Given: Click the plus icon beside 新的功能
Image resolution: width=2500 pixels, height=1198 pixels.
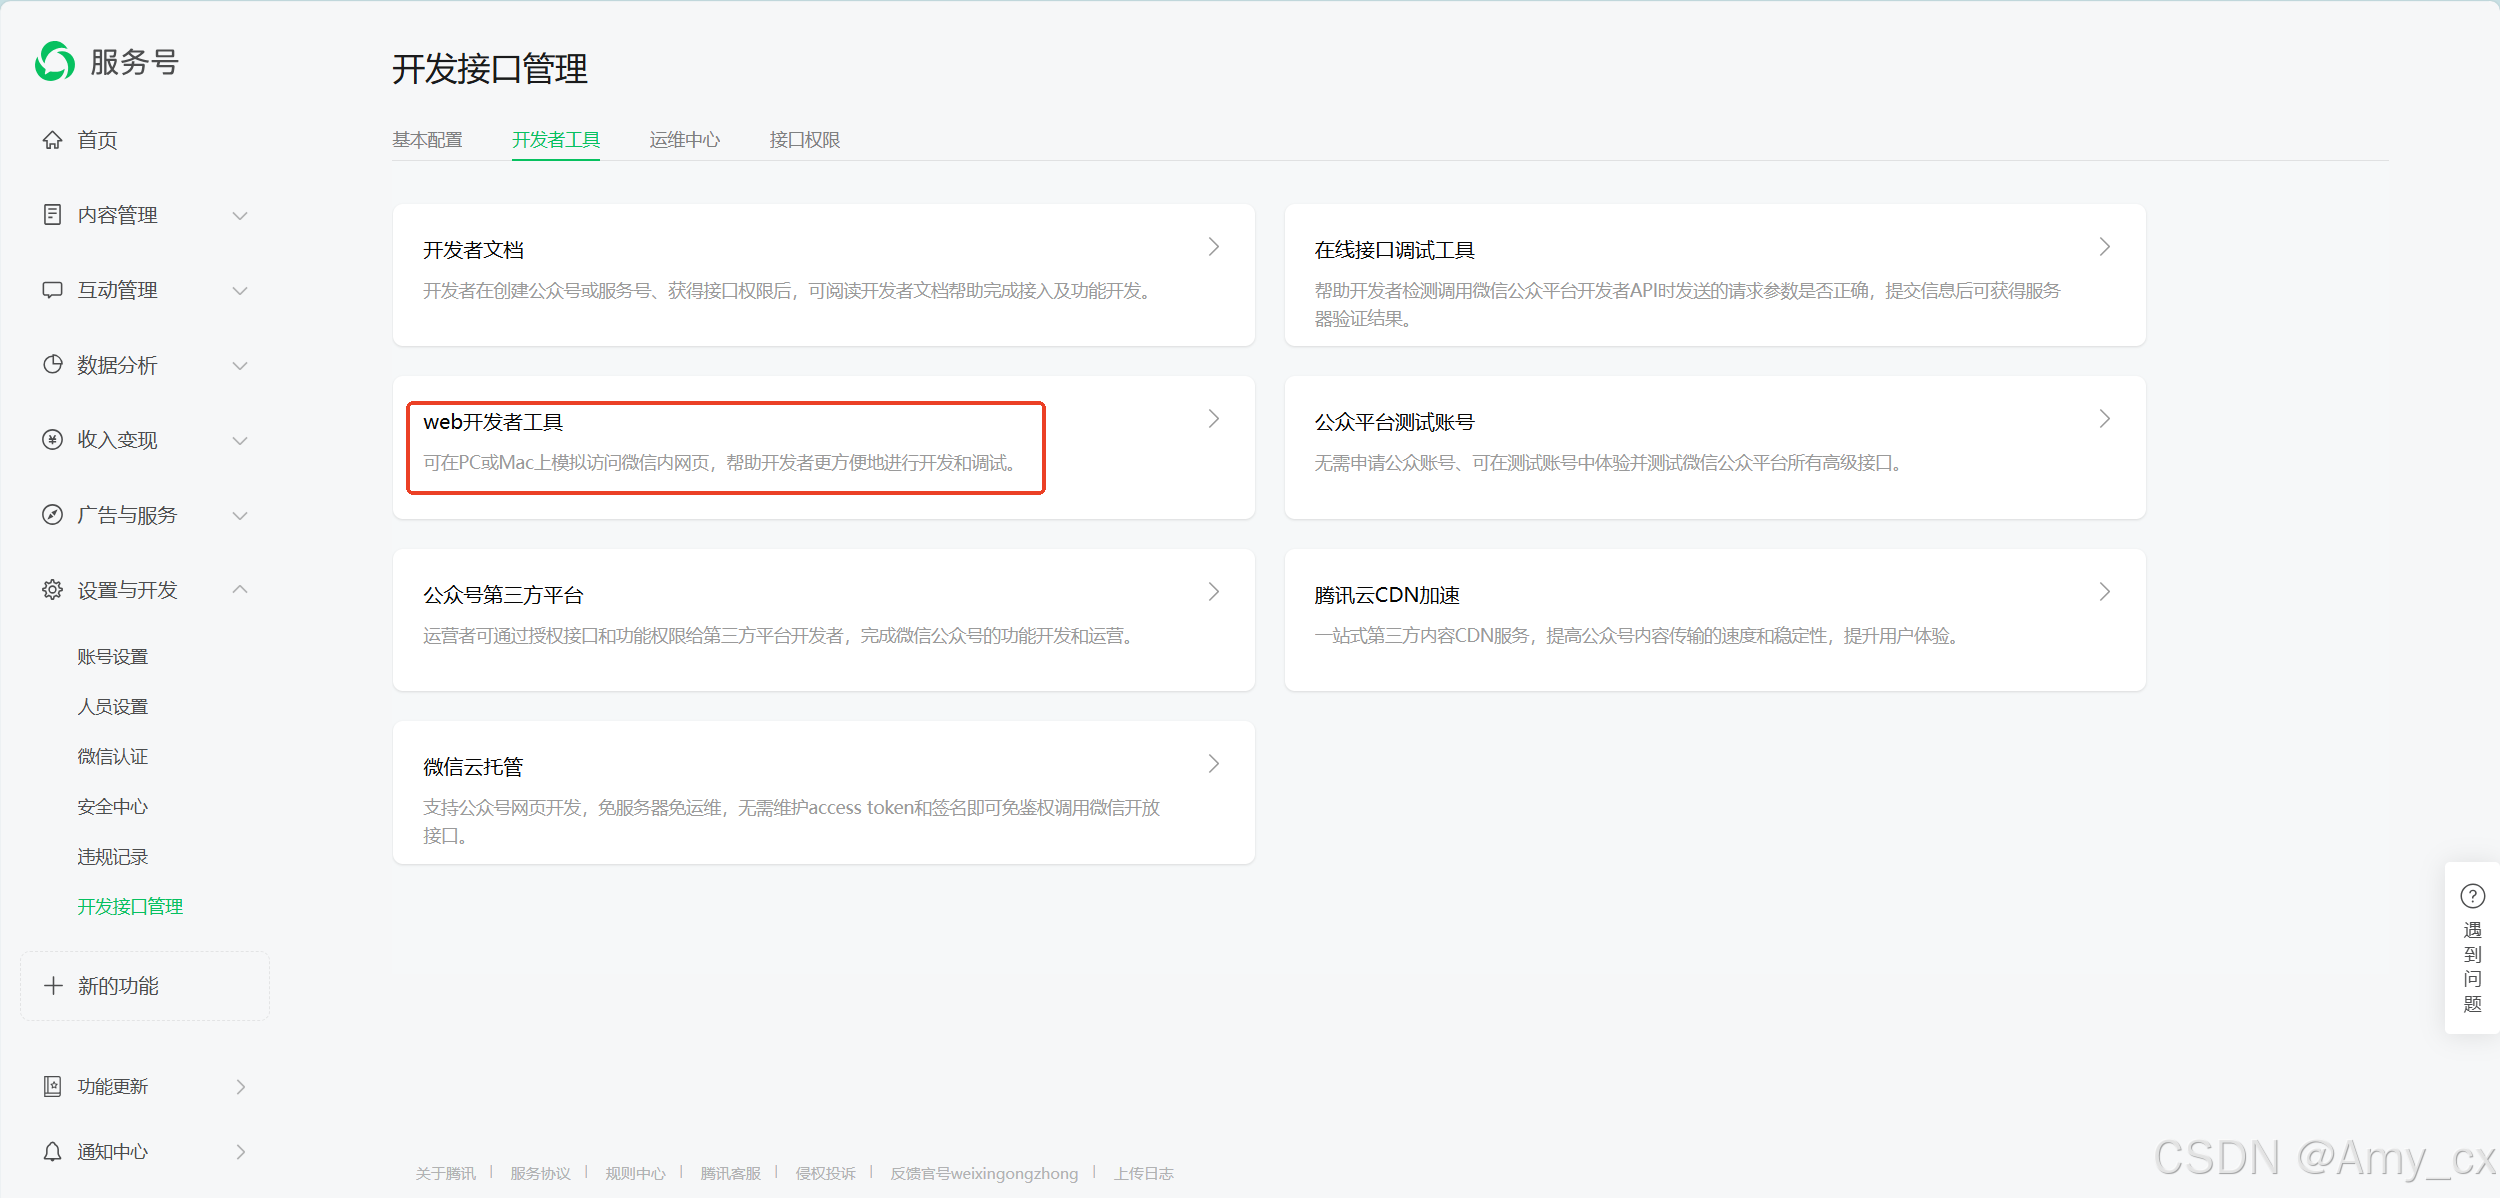Looking at the screenshot, I should coord(53,985).
